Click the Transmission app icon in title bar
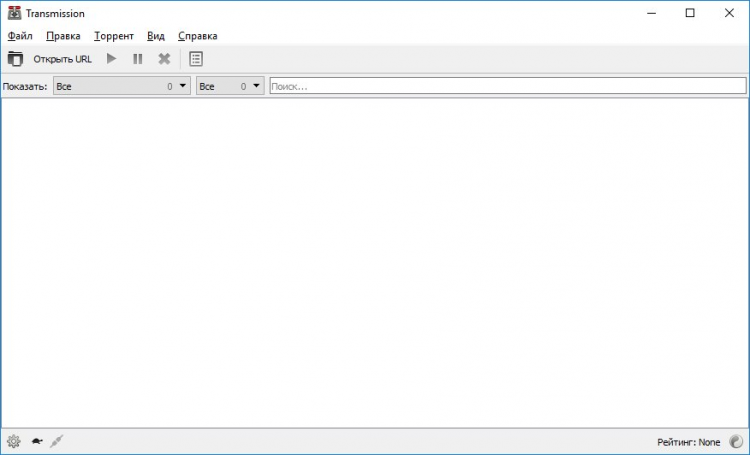 [14, 13]
